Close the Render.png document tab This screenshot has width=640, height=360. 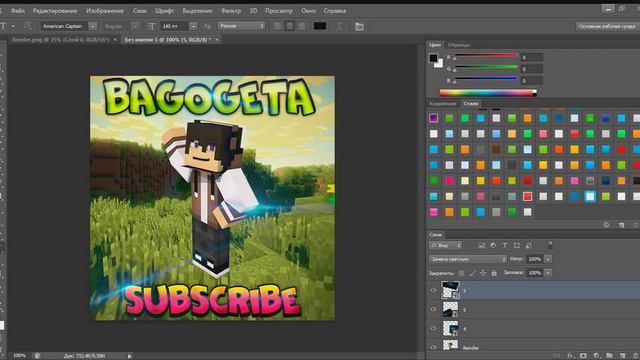pos(115,40)
